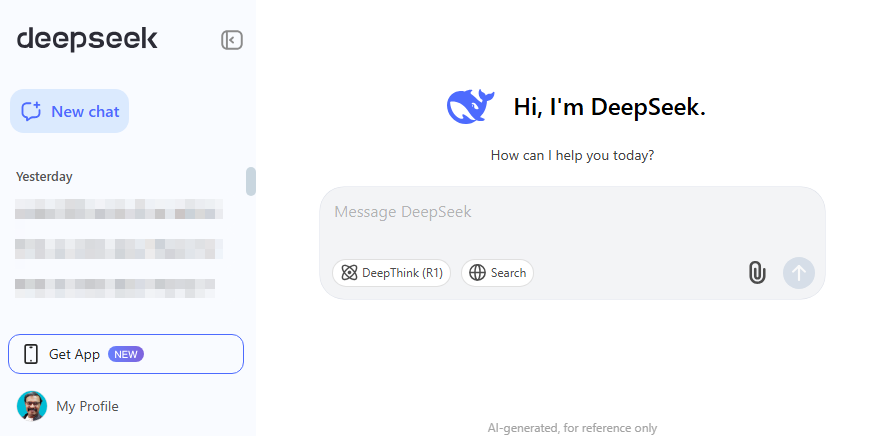
Task: Click 'AI-generated, for reference only' notice
Action: click(x=572, y=428)
